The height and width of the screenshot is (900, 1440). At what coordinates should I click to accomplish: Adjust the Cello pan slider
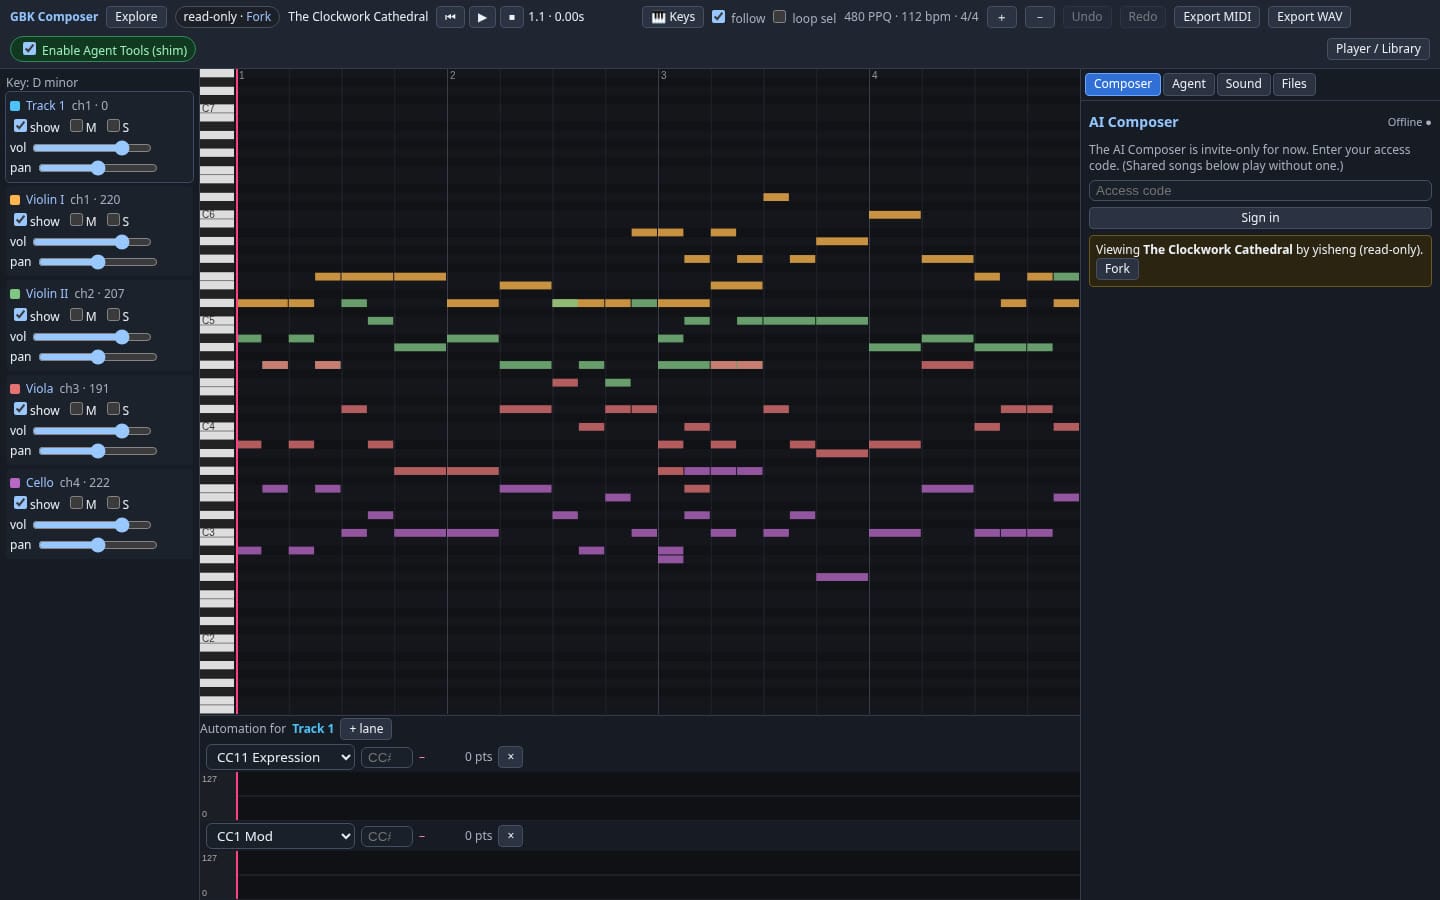[97, 545]
